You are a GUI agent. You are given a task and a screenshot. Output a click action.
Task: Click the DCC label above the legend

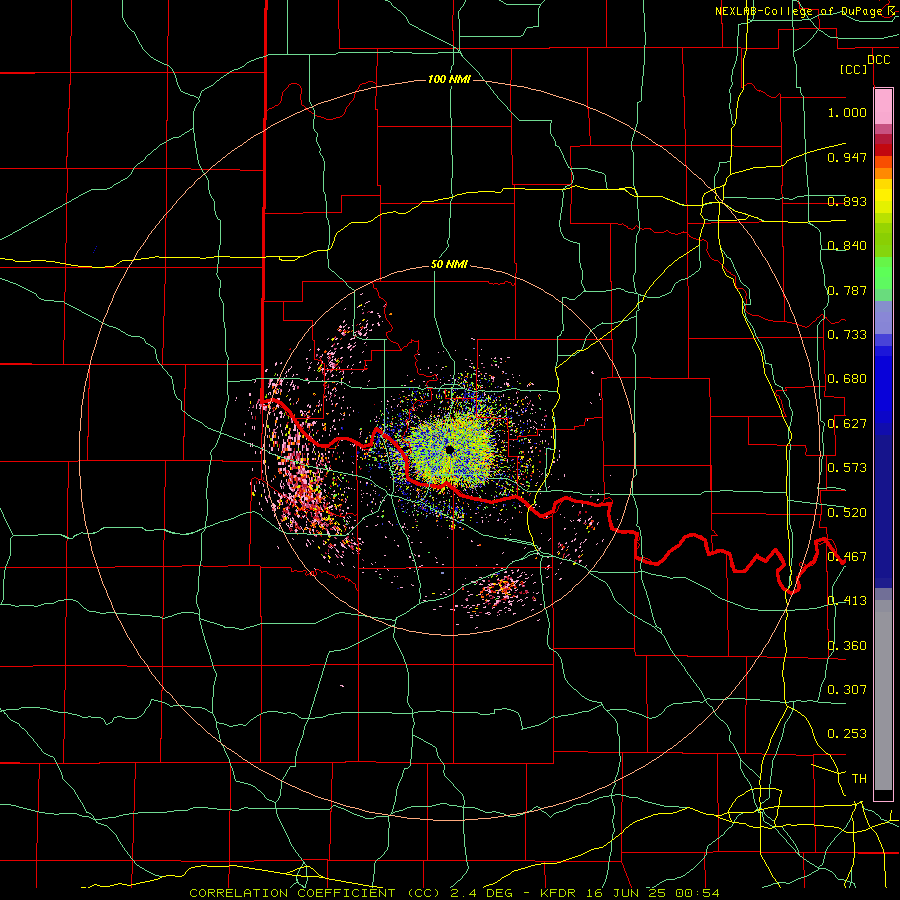[x=878, y=60]
